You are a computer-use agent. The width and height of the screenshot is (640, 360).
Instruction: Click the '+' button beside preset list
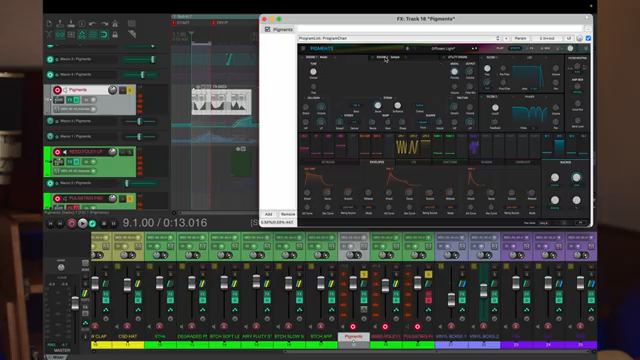click(506, 38)
